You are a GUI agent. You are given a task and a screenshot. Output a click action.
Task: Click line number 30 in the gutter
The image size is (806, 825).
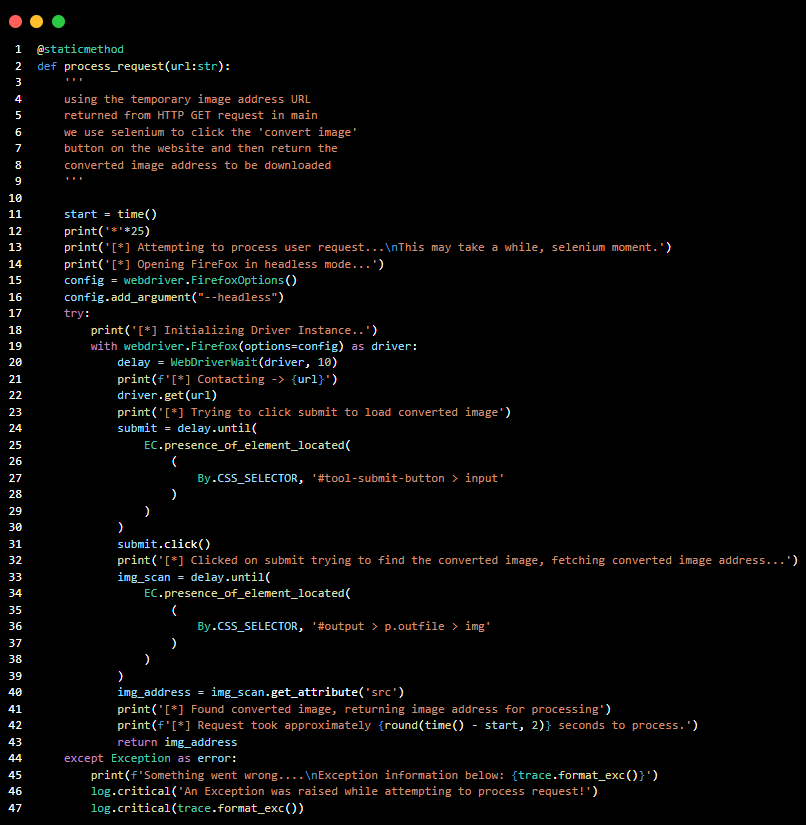click(x=15, y=527)
